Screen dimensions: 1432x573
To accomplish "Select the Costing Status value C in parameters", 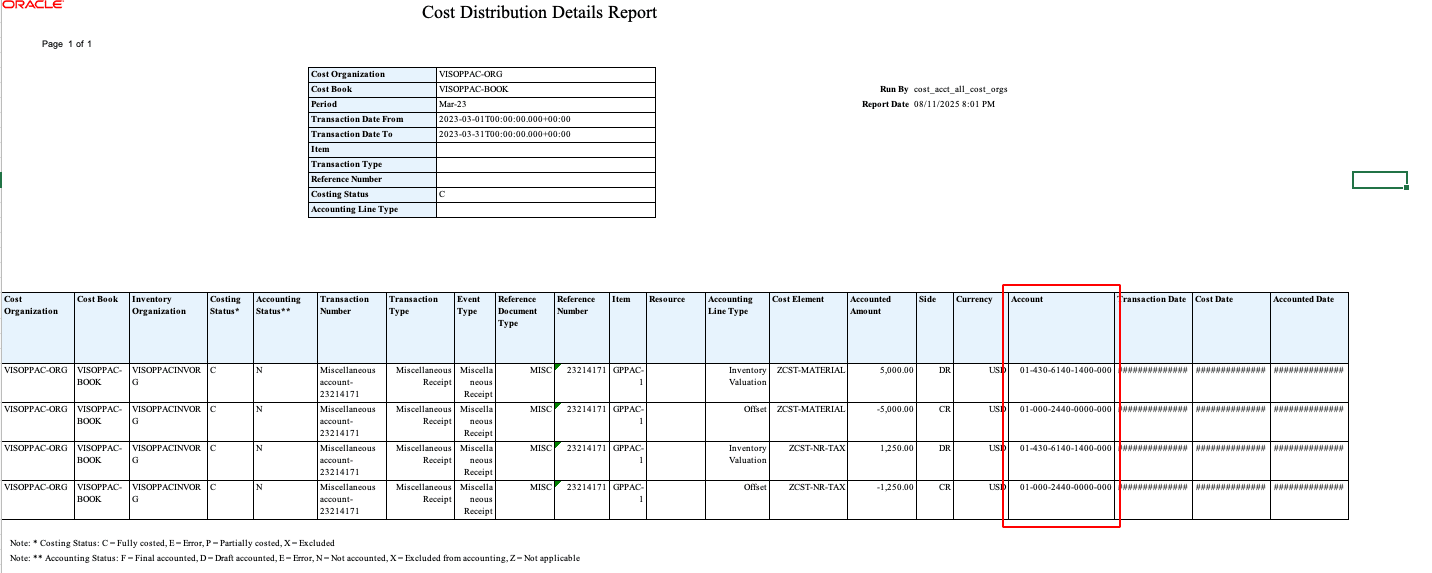I will coord(546,194).
